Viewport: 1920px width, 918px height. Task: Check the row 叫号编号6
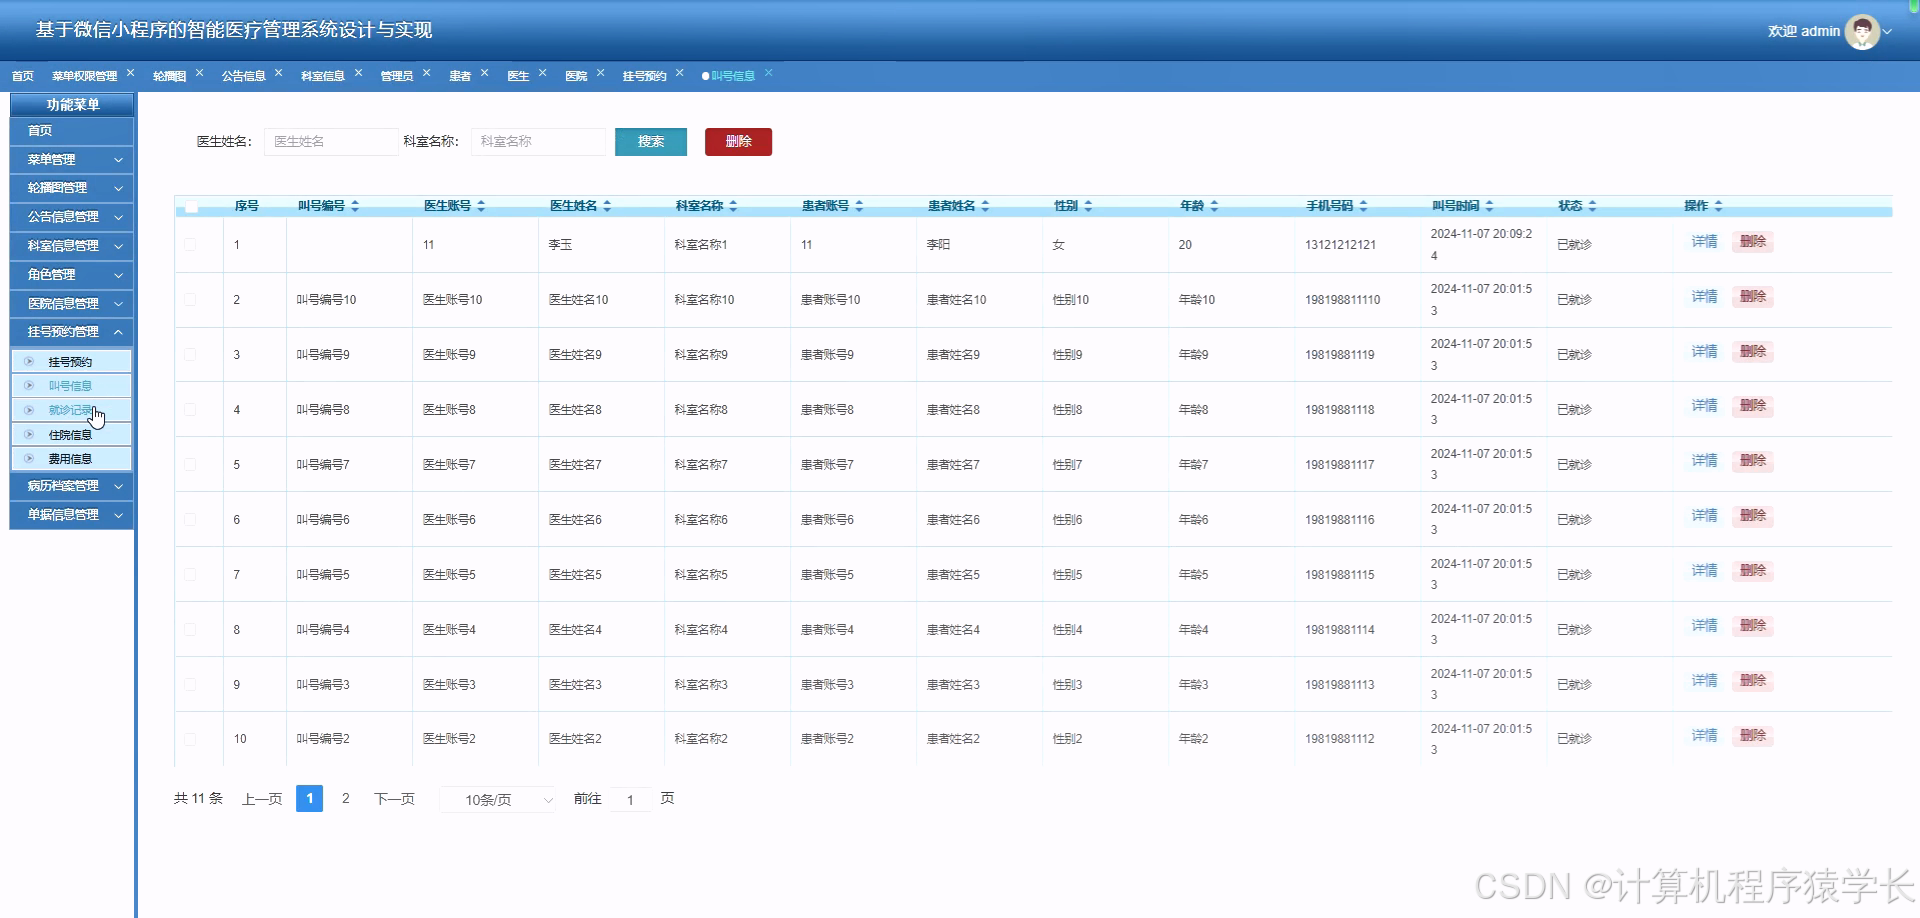point(190,520)
